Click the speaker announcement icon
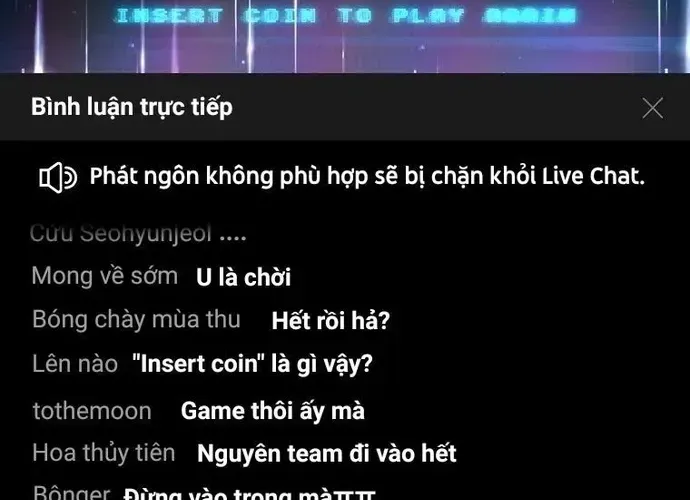The image size is (690, 500). click(58, 178)
